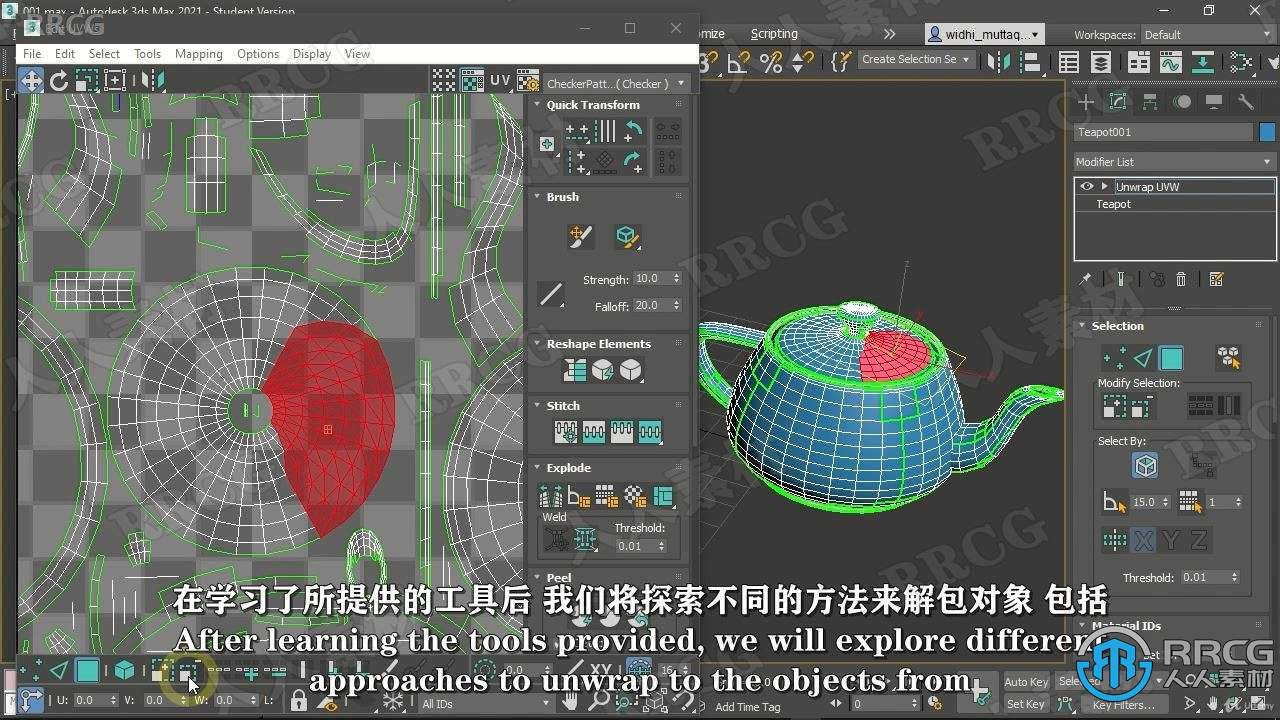
Task: Open the widhi_muttaq user account dropdown
Action: [983, 35]
